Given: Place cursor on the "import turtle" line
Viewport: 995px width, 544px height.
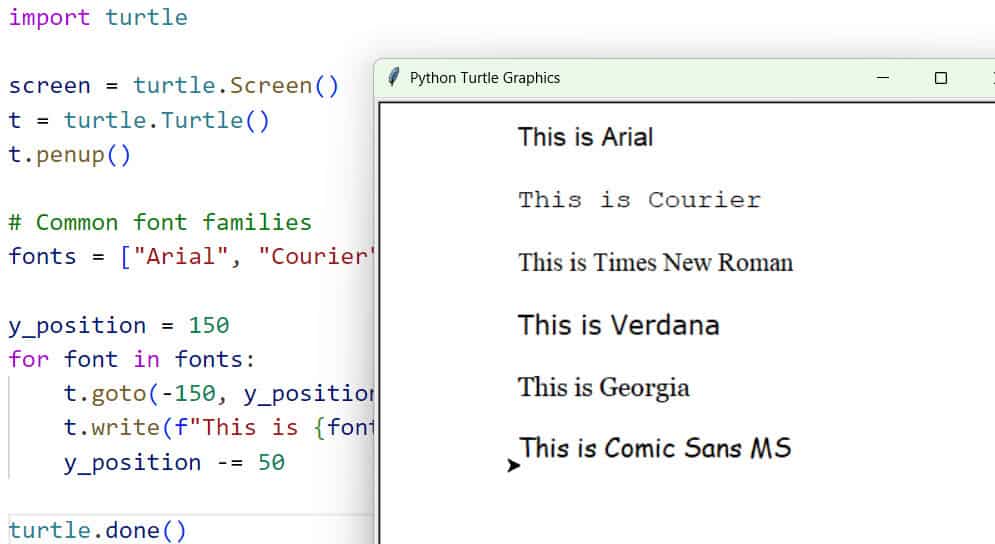Looking at the screenshot, I should [98, 18].
